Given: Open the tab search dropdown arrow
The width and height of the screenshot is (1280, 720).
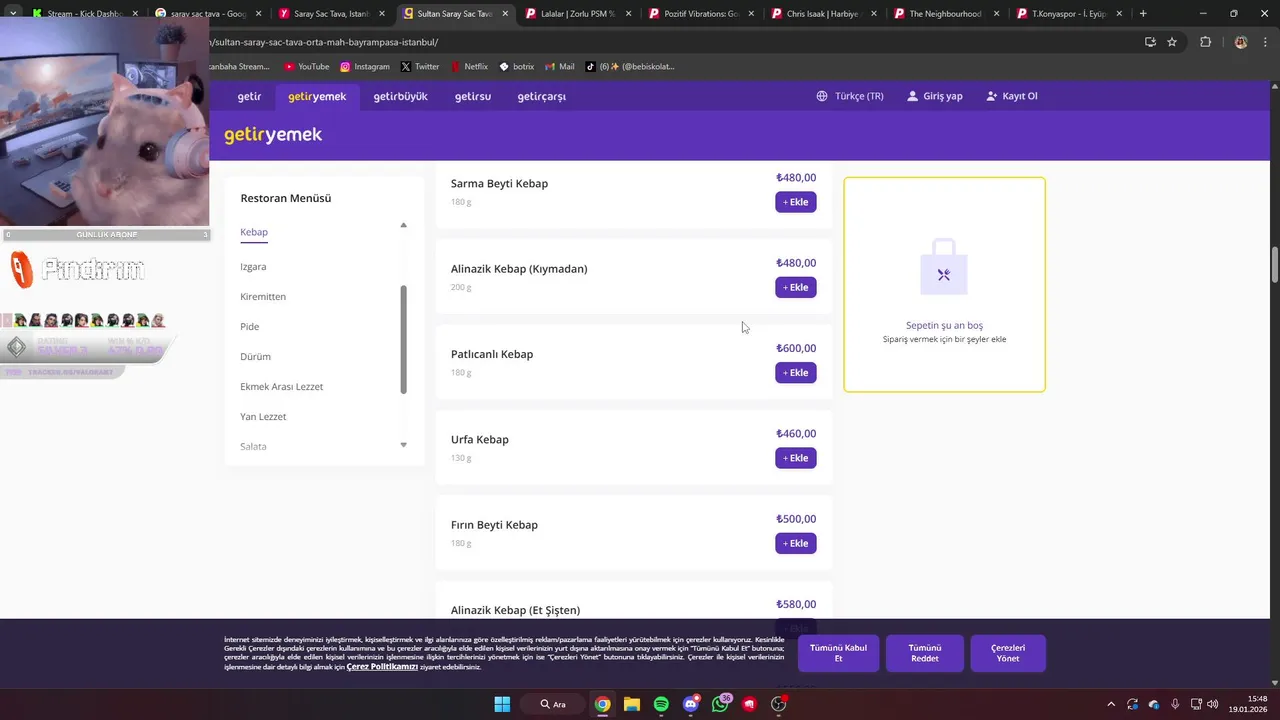Looking at the screenshot, I should pyautogui.click(x=12, y=14).
